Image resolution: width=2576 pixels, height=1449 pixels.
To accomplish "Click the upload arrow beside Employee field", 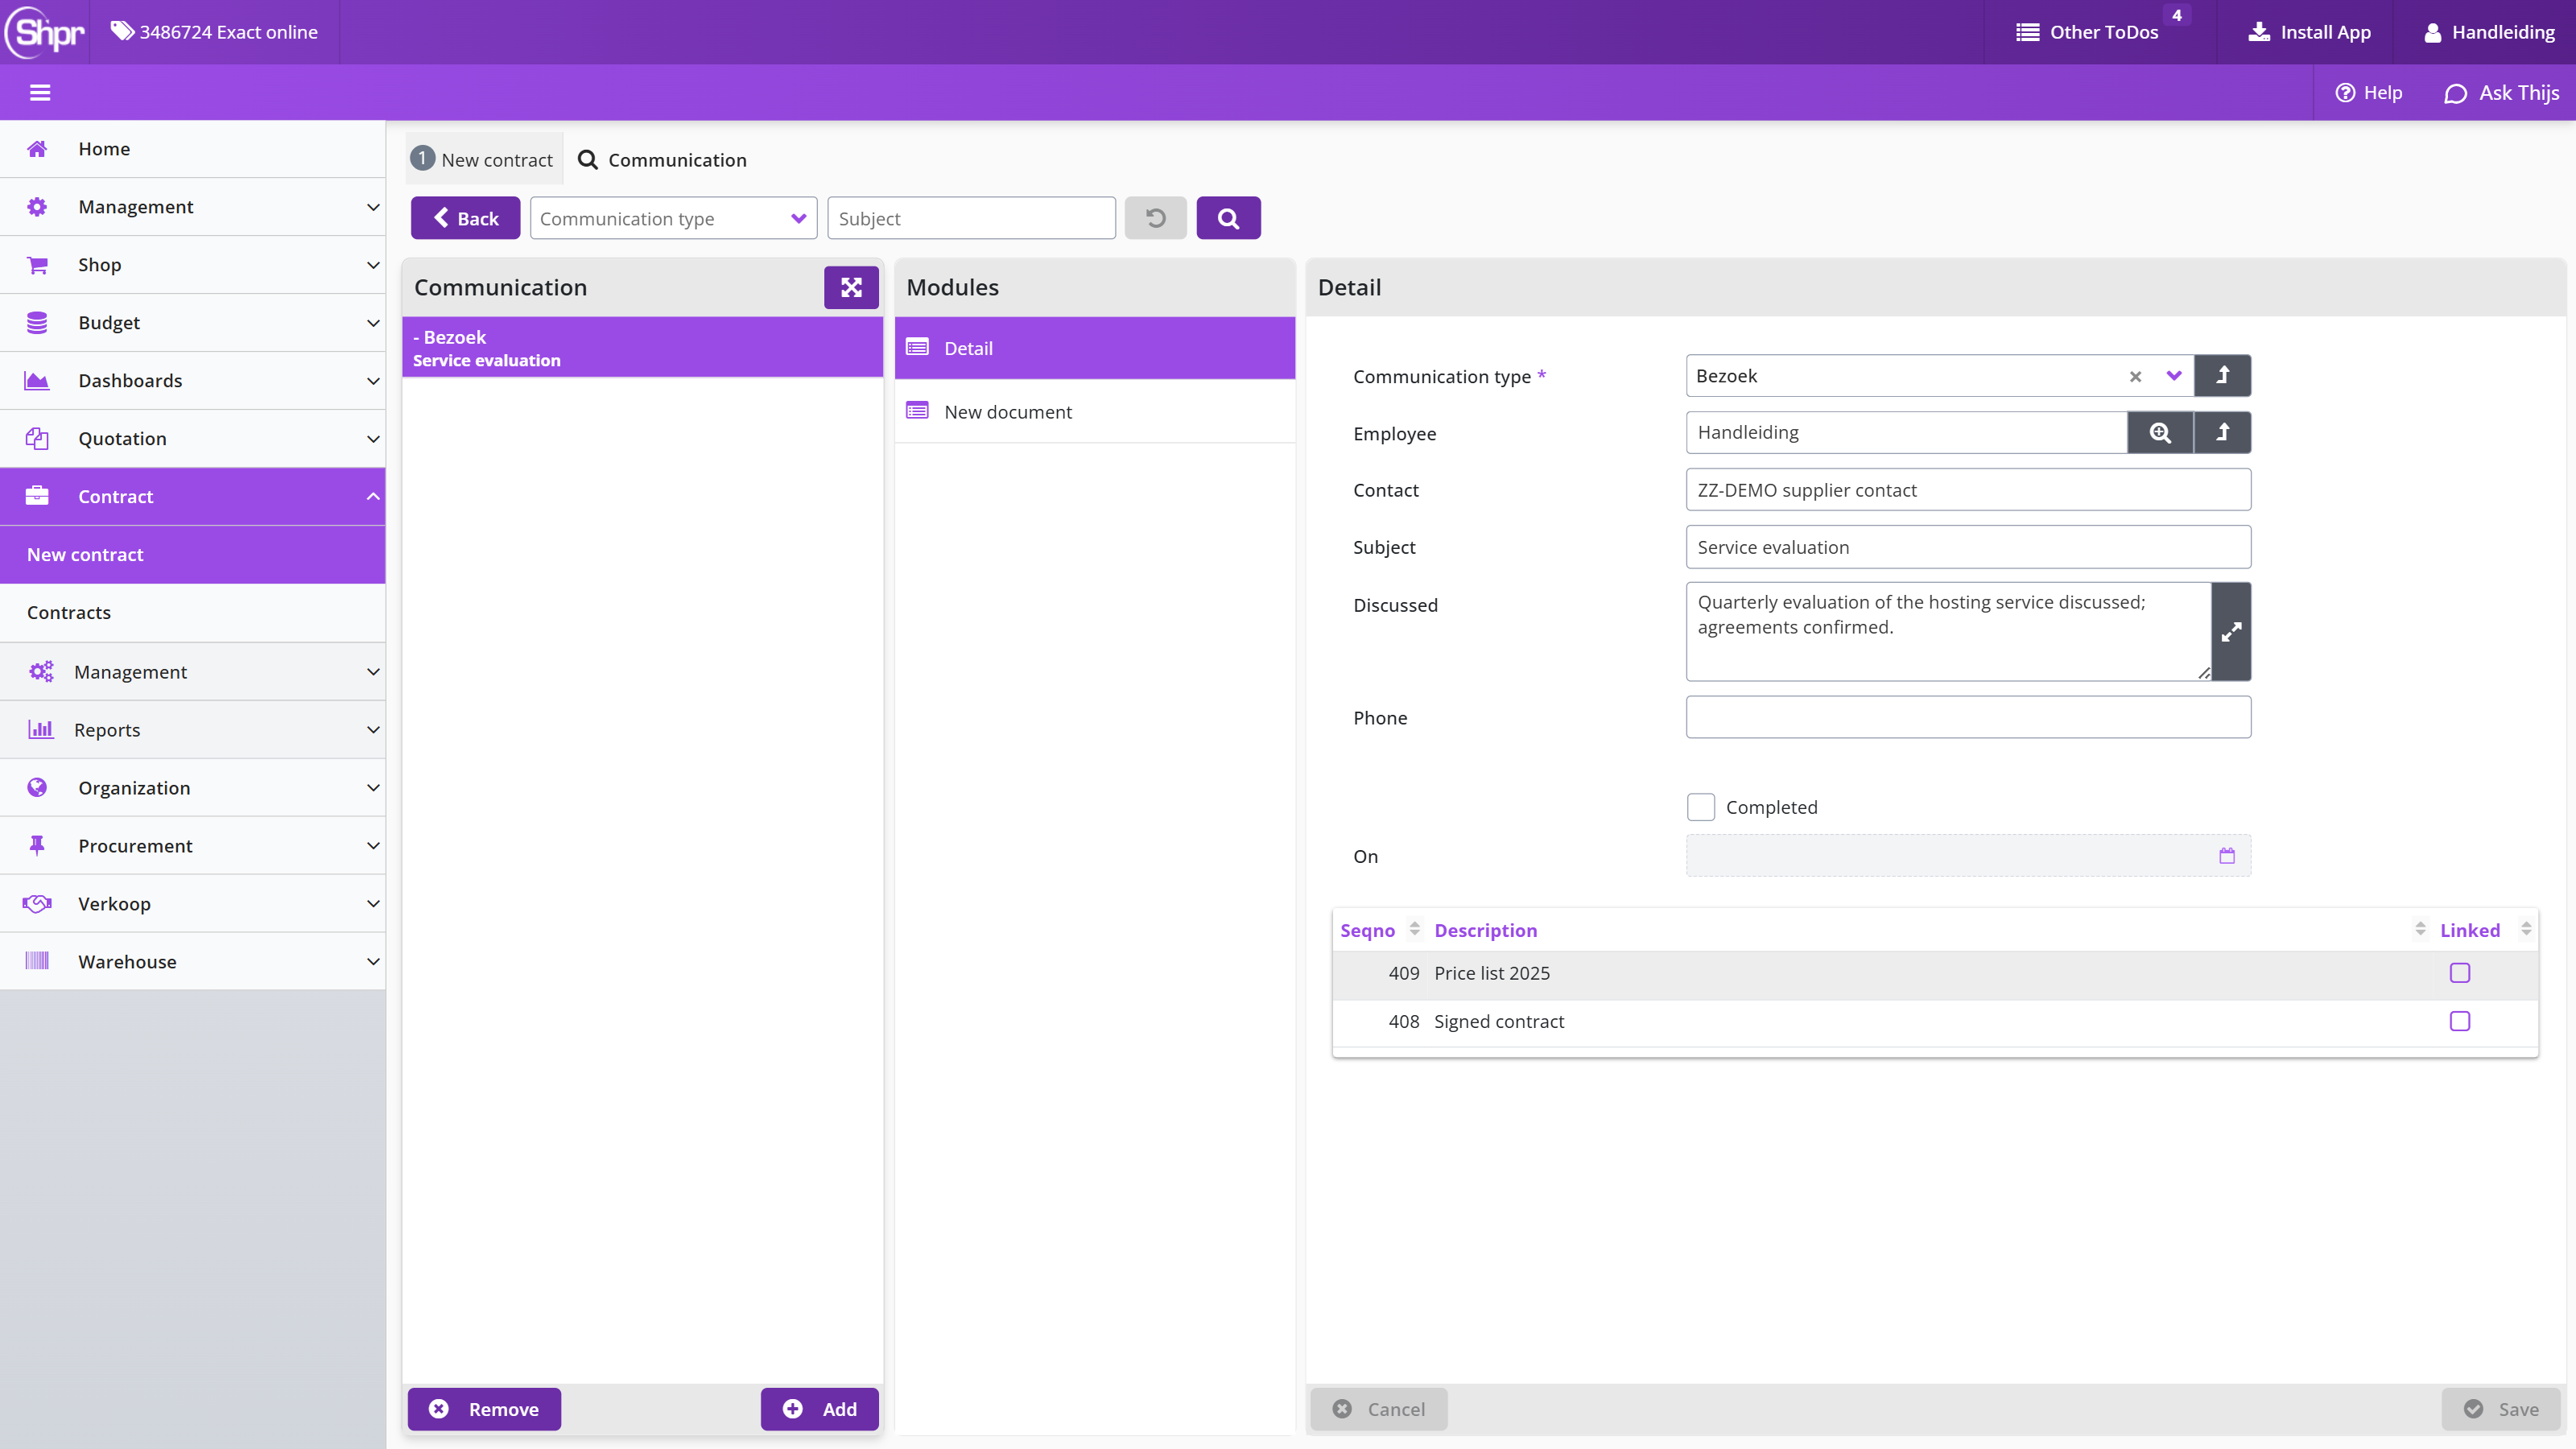I will [x=2222, y=433].
